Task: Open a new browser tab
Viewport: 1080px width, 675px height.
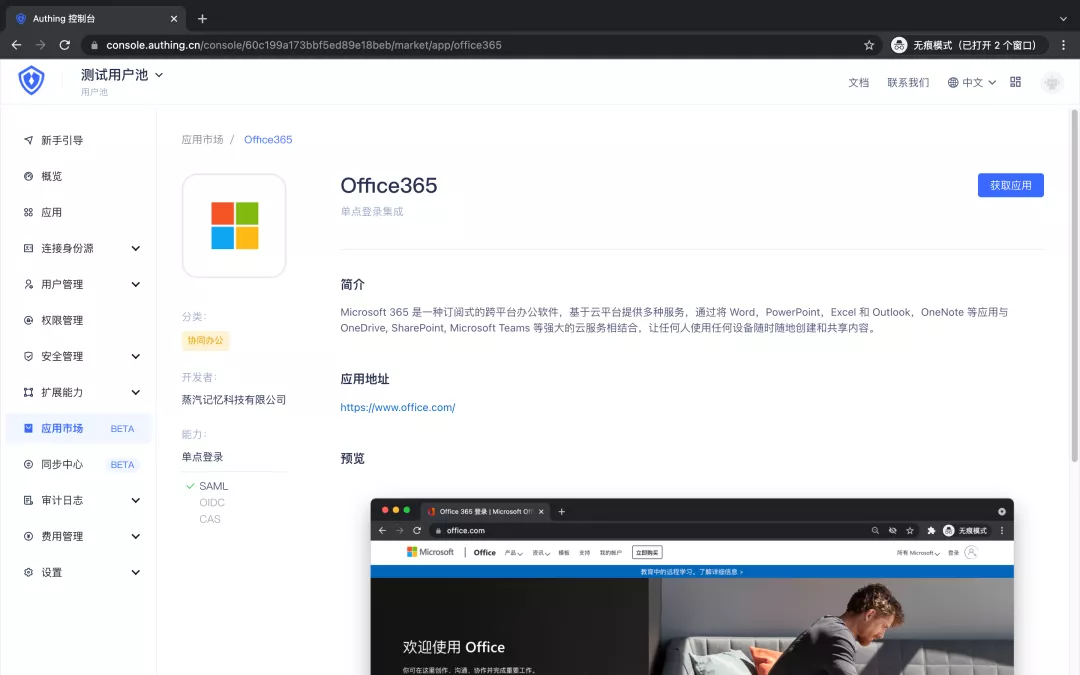Action: [202, 19]
